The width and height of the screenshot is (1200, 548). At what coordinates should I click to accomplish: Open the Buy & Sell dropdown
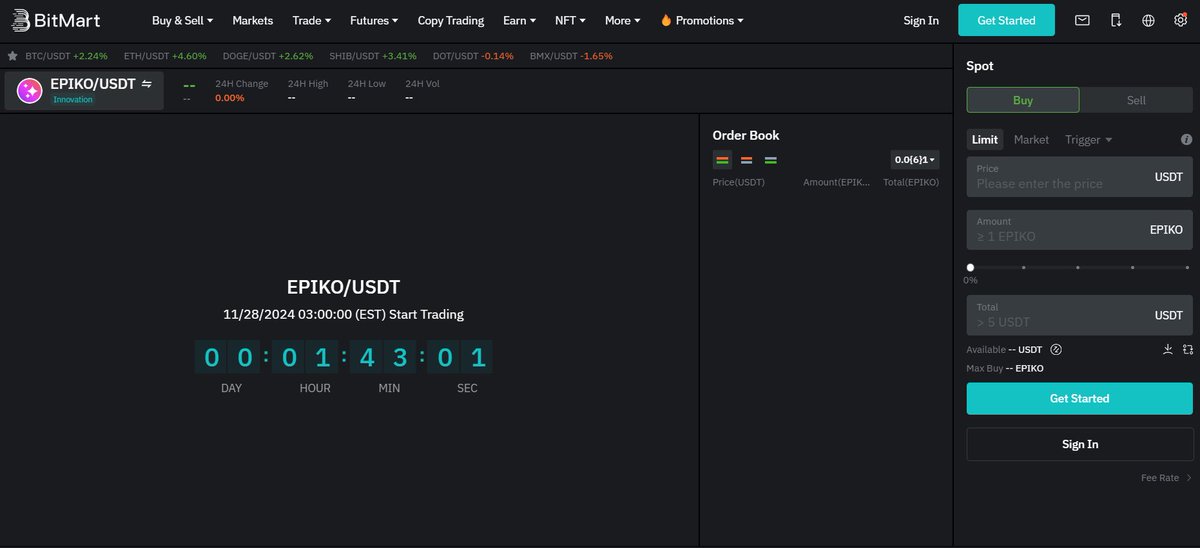182,20
